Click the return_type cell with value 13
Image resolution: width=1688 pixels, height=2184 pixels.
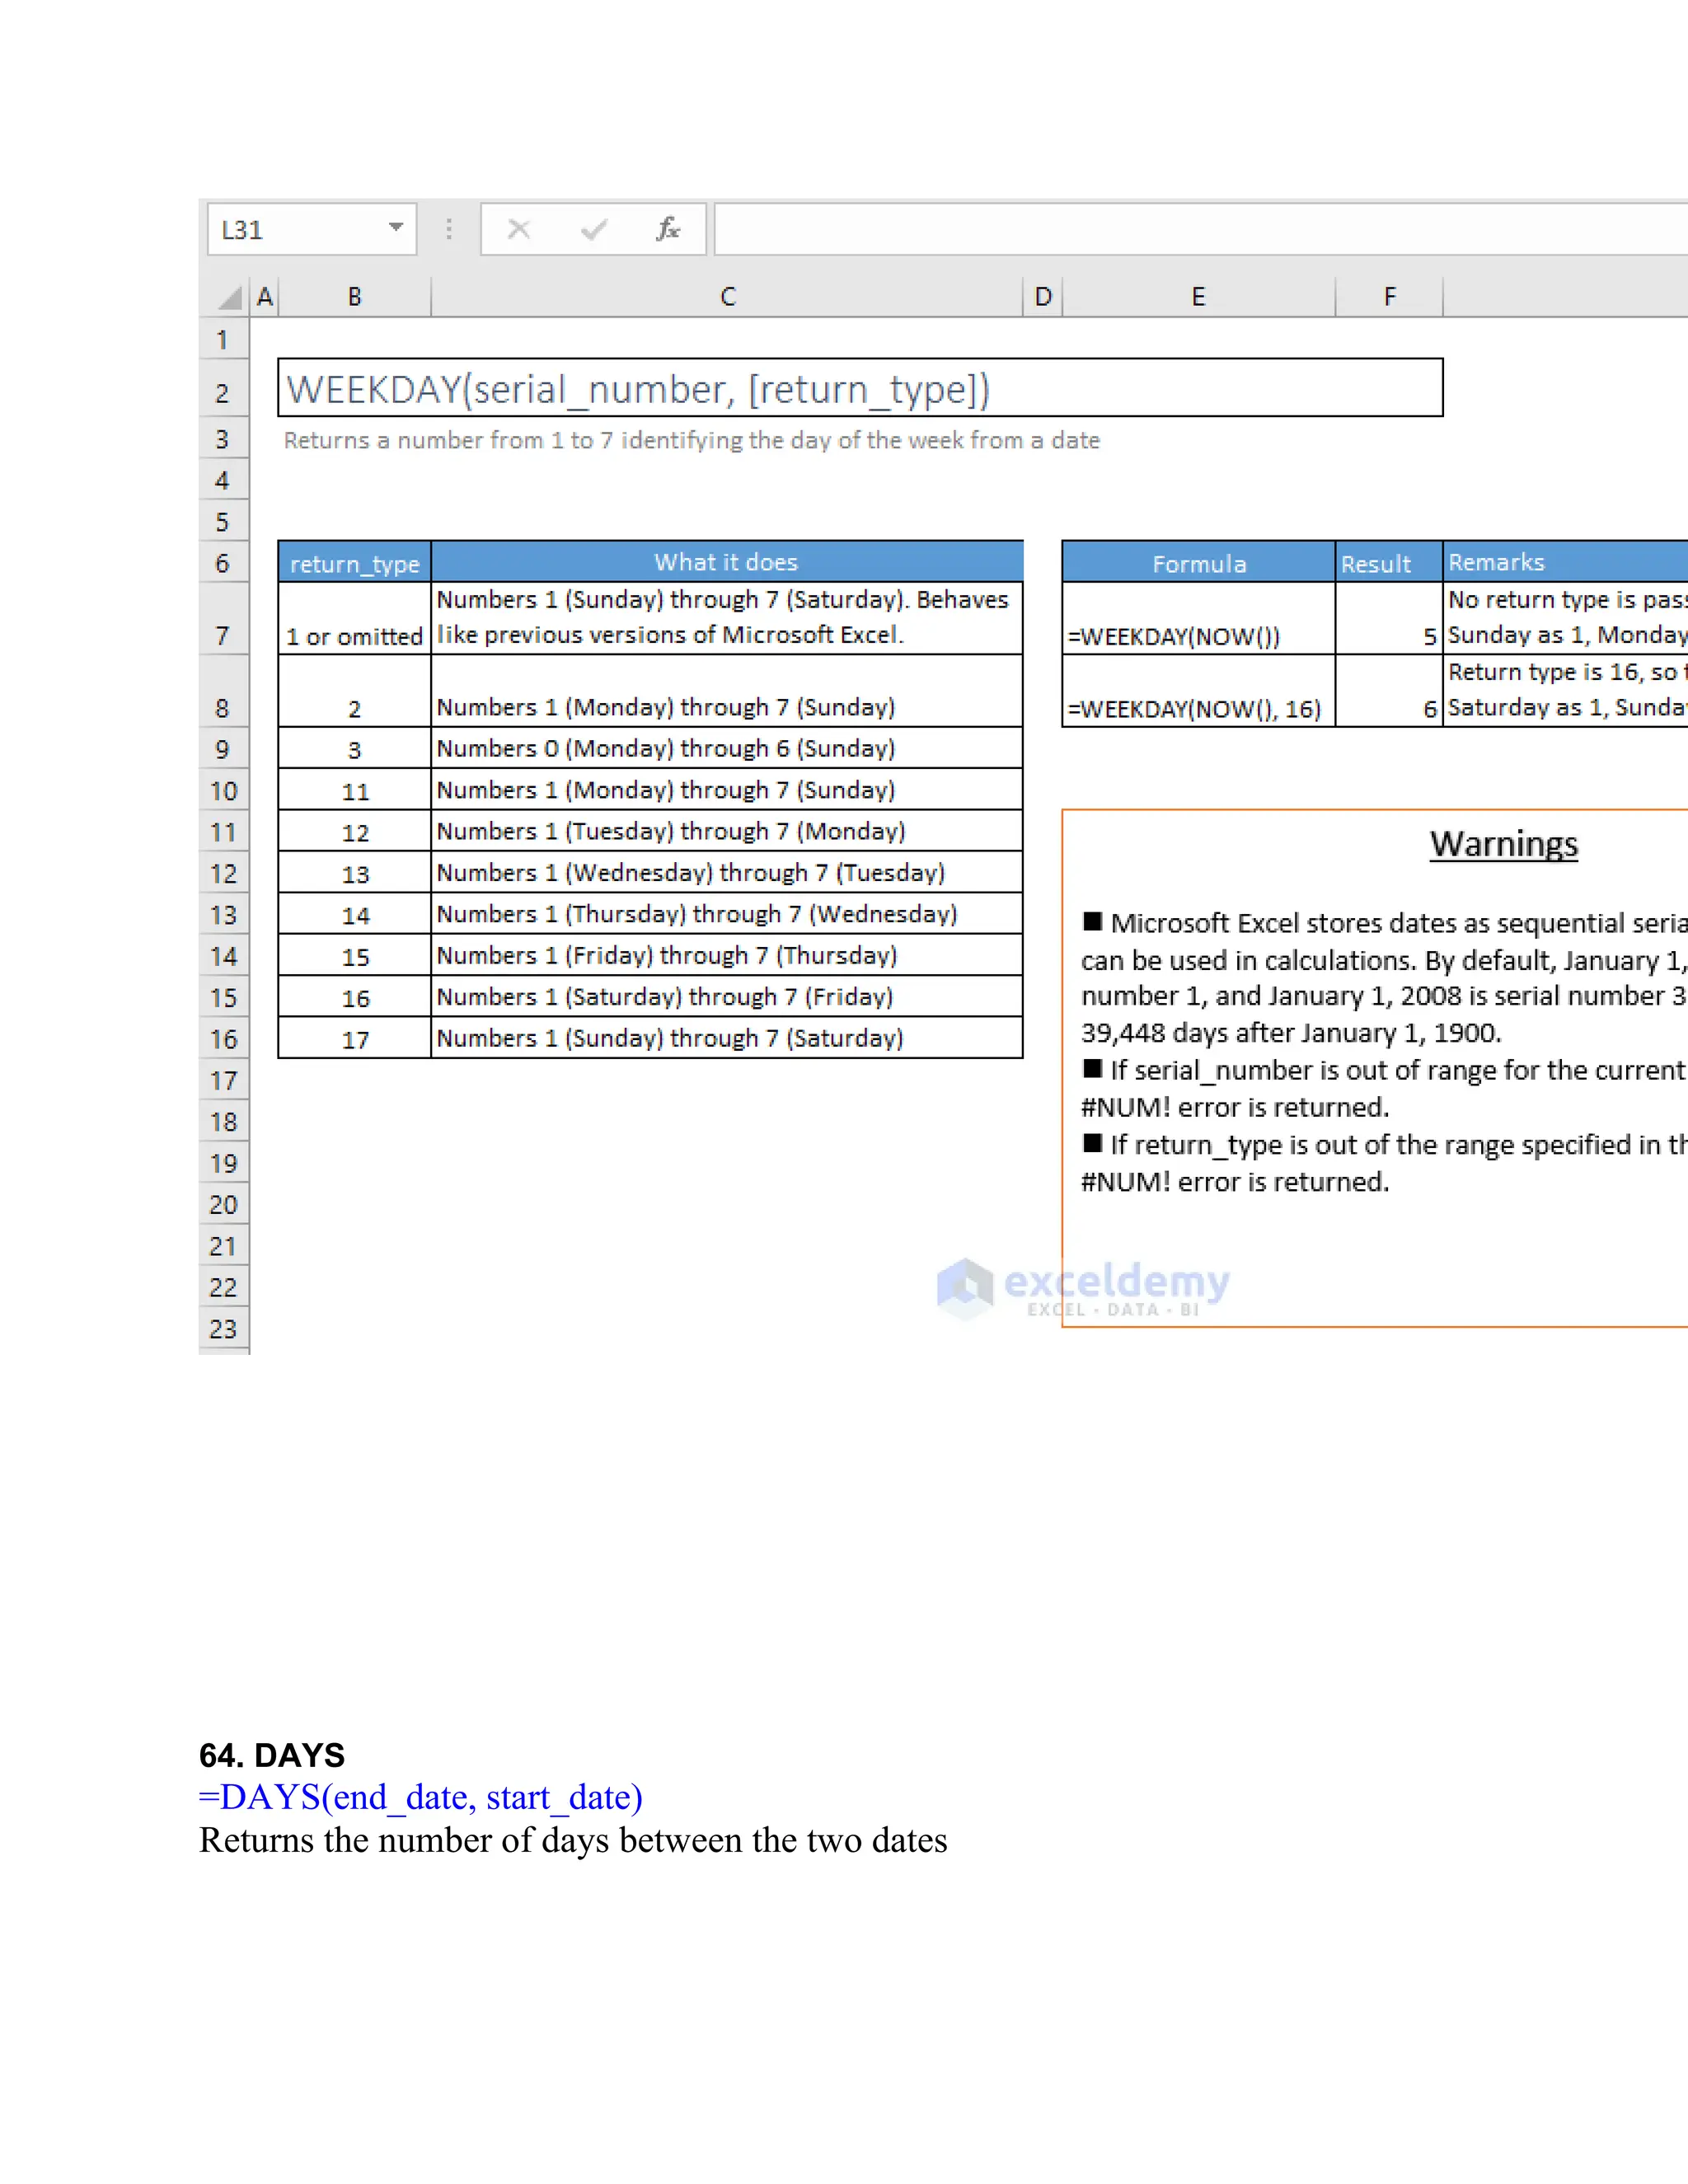pos(354,873)
